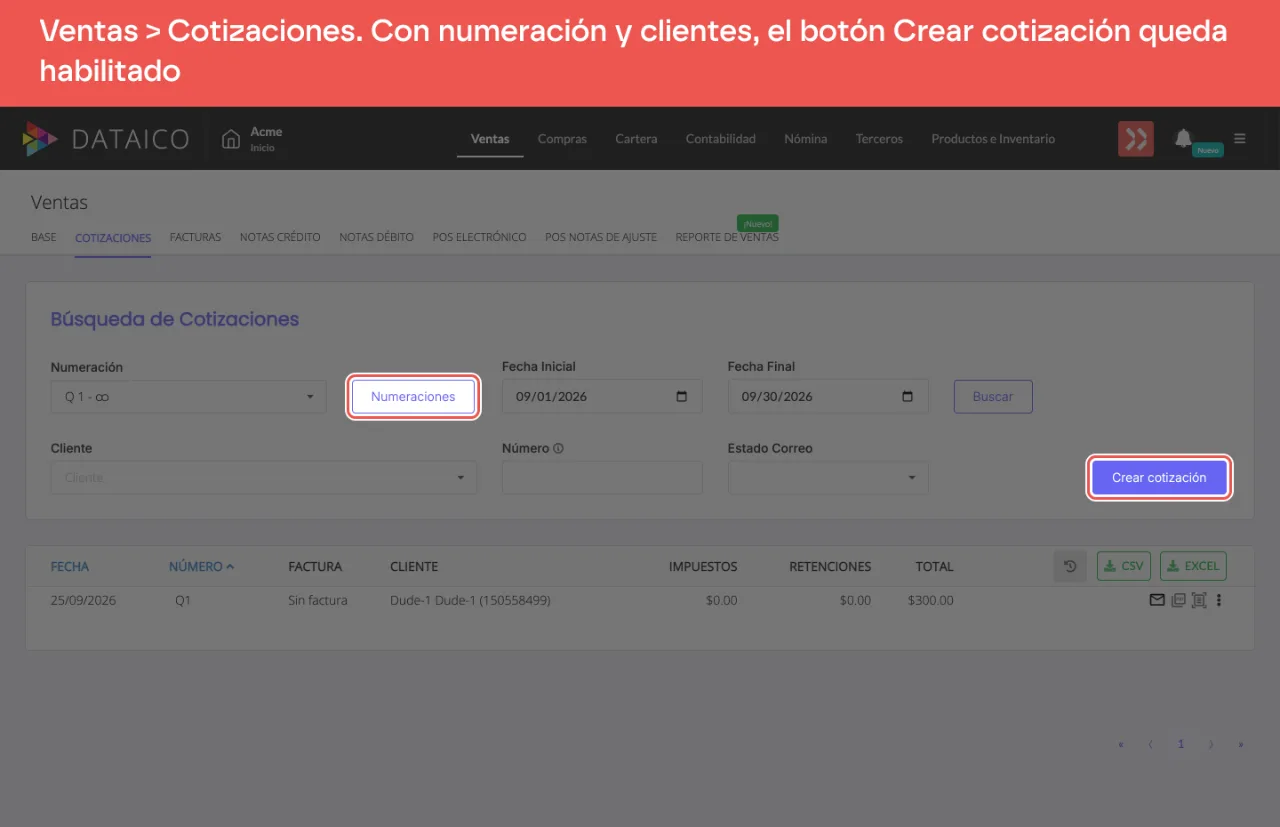Open the hamburger menu
Image resolution: width=1280 pixels, height=827 pixels.
(x=1240, y=138)
